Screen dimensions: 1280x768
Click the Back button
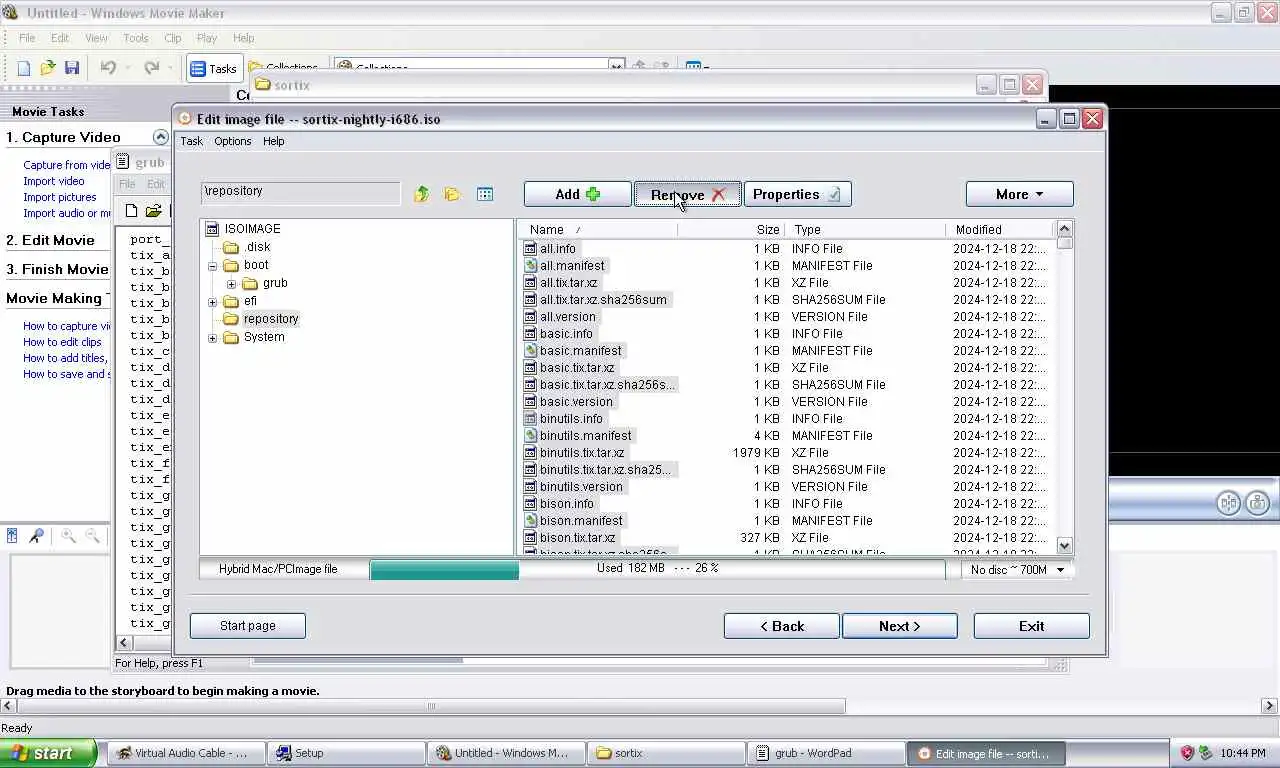point(781,626)
